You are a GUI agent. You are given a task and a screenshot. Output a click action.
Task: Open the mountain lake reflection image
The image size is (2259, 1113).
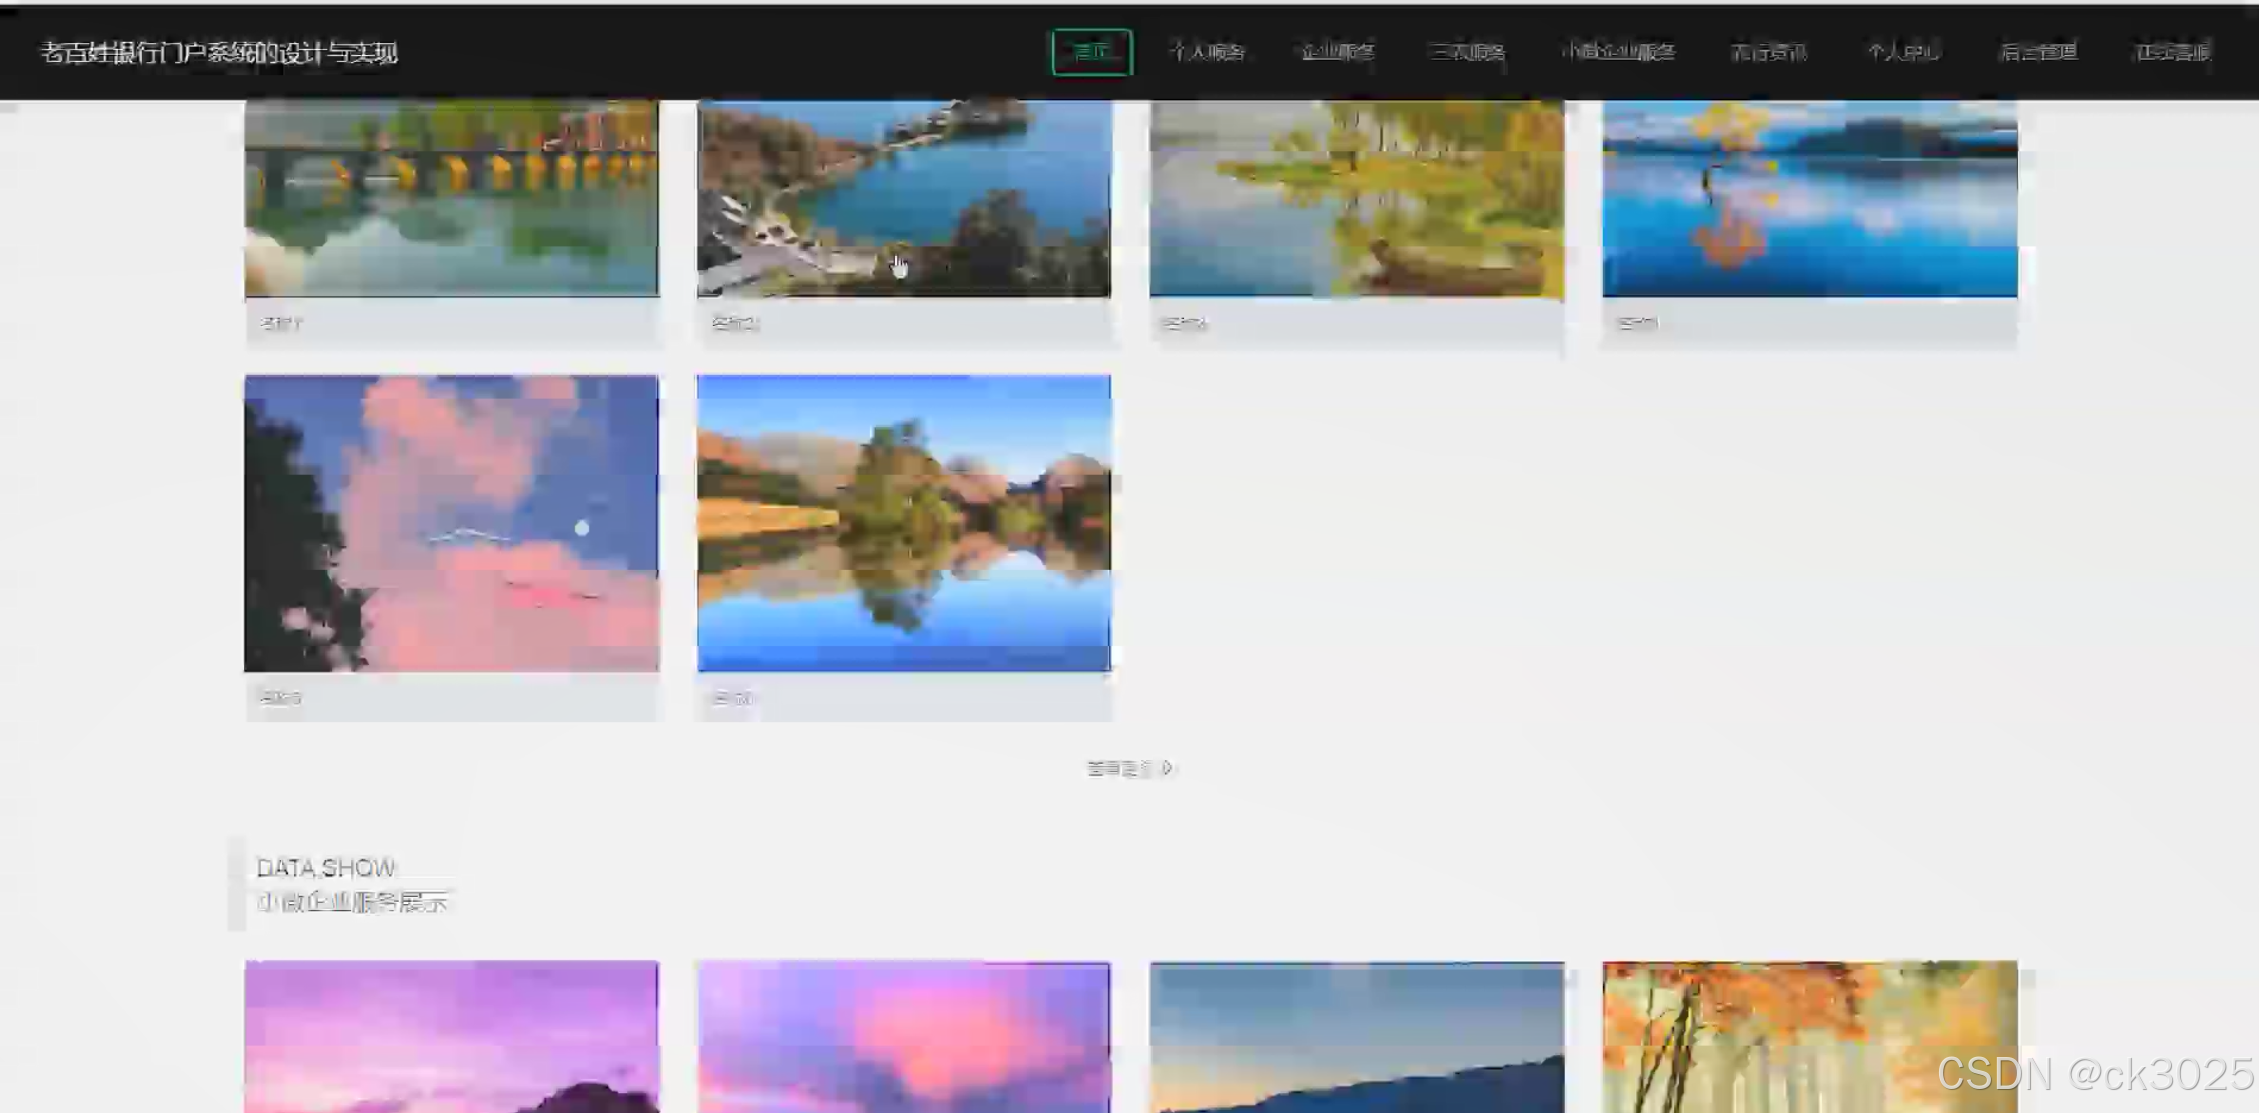click(903, 523)
